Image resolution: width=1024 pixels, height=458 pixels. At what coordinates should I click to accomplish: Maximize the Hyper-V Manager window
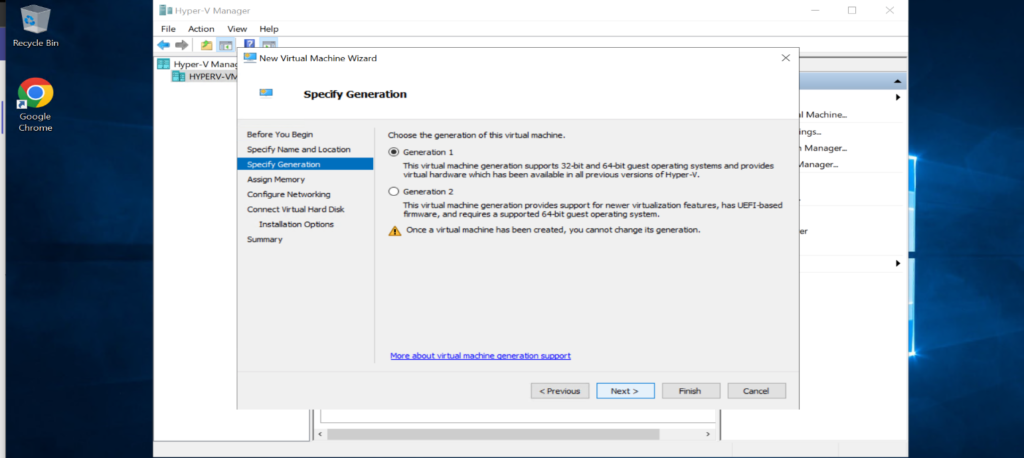852,10
